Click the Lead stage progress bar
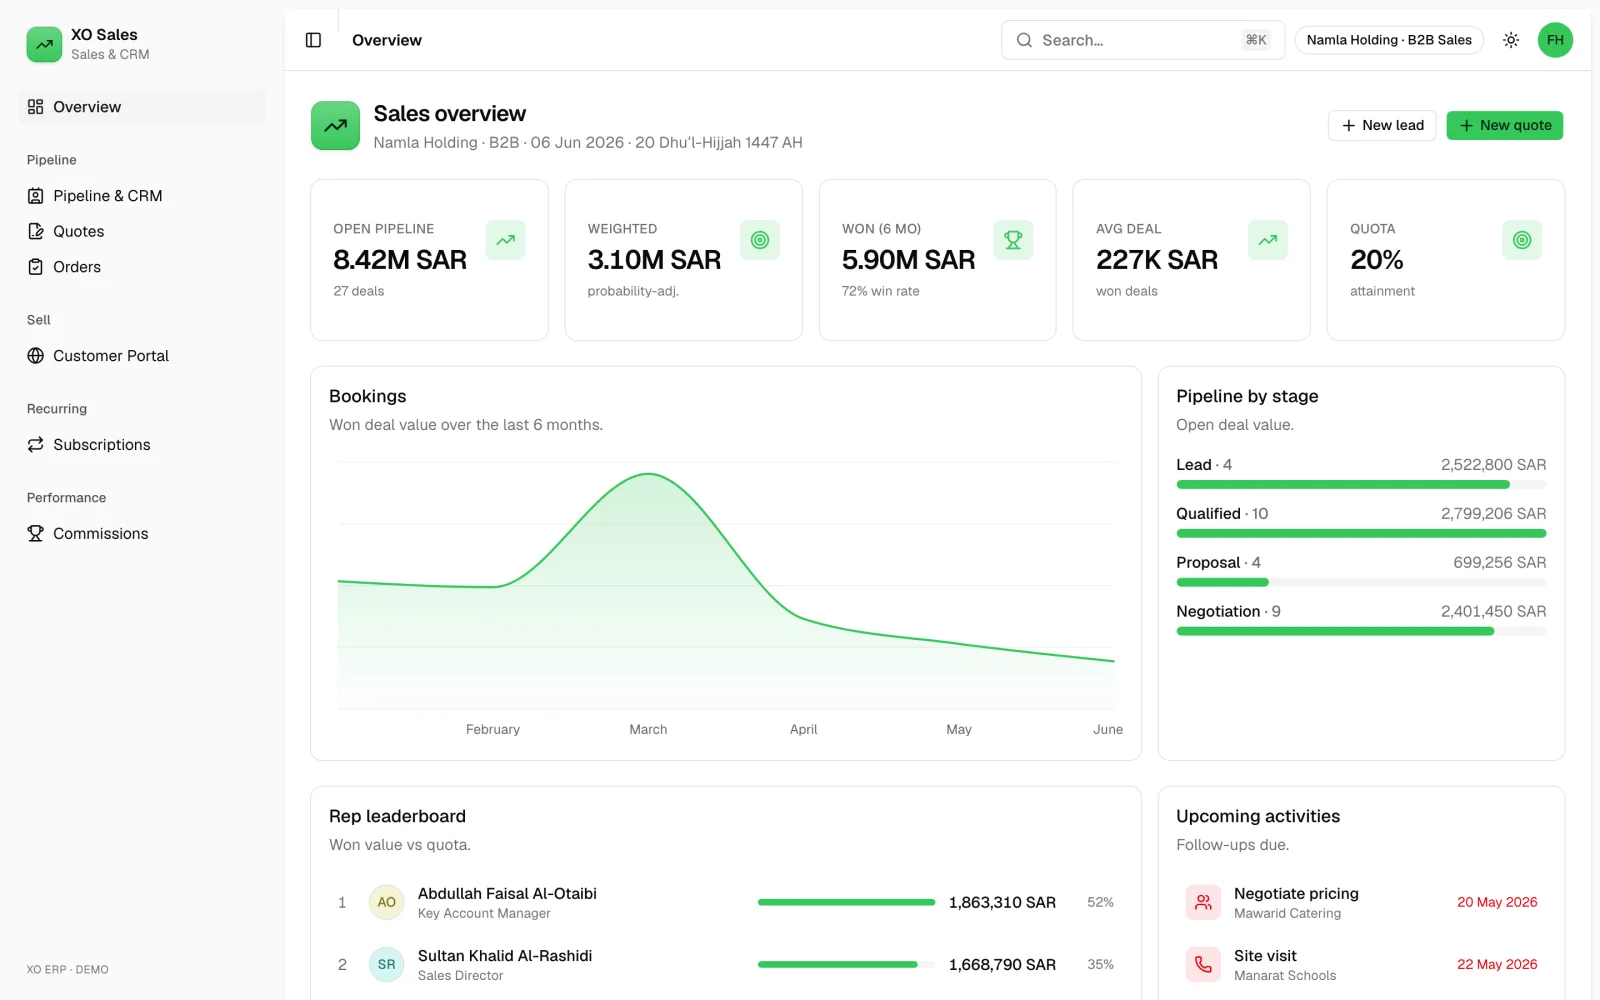The height and width of the screenshot is (1000, 1600). coord(1361,485)
